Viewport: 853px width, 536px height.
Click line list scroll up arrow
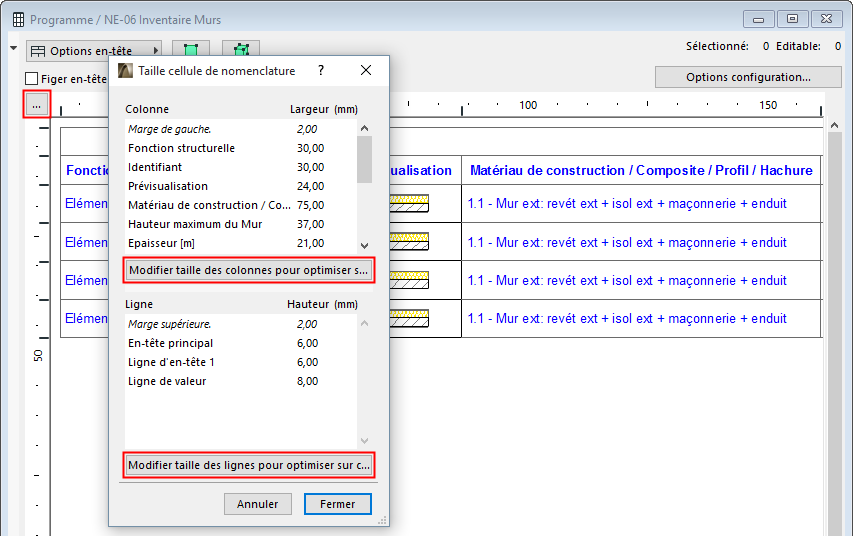coord(364,323)
